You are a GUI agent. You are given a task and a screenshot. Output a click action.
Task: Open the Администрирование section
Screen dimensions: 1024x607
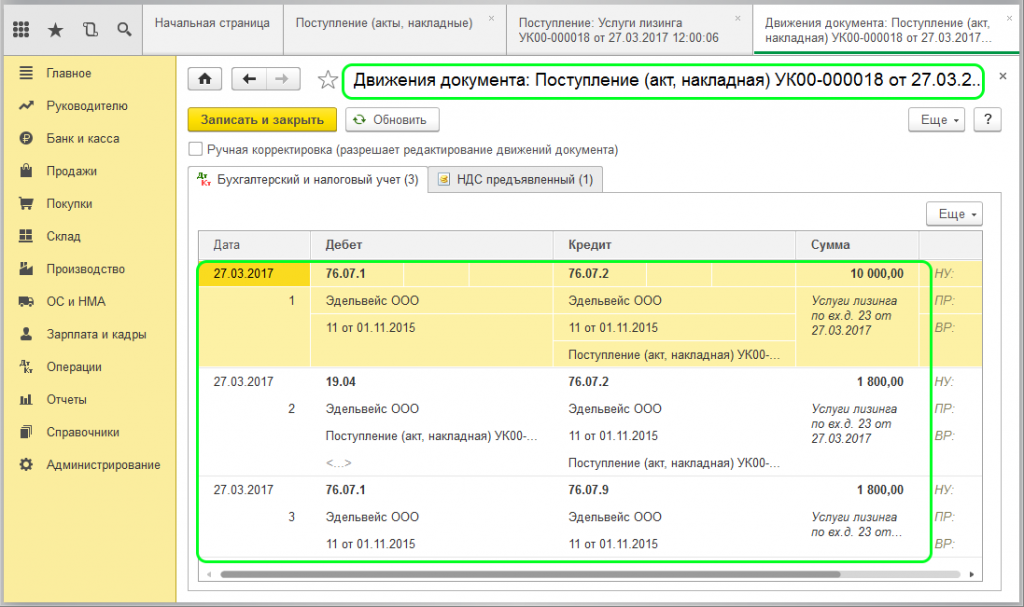pos(103,465)
